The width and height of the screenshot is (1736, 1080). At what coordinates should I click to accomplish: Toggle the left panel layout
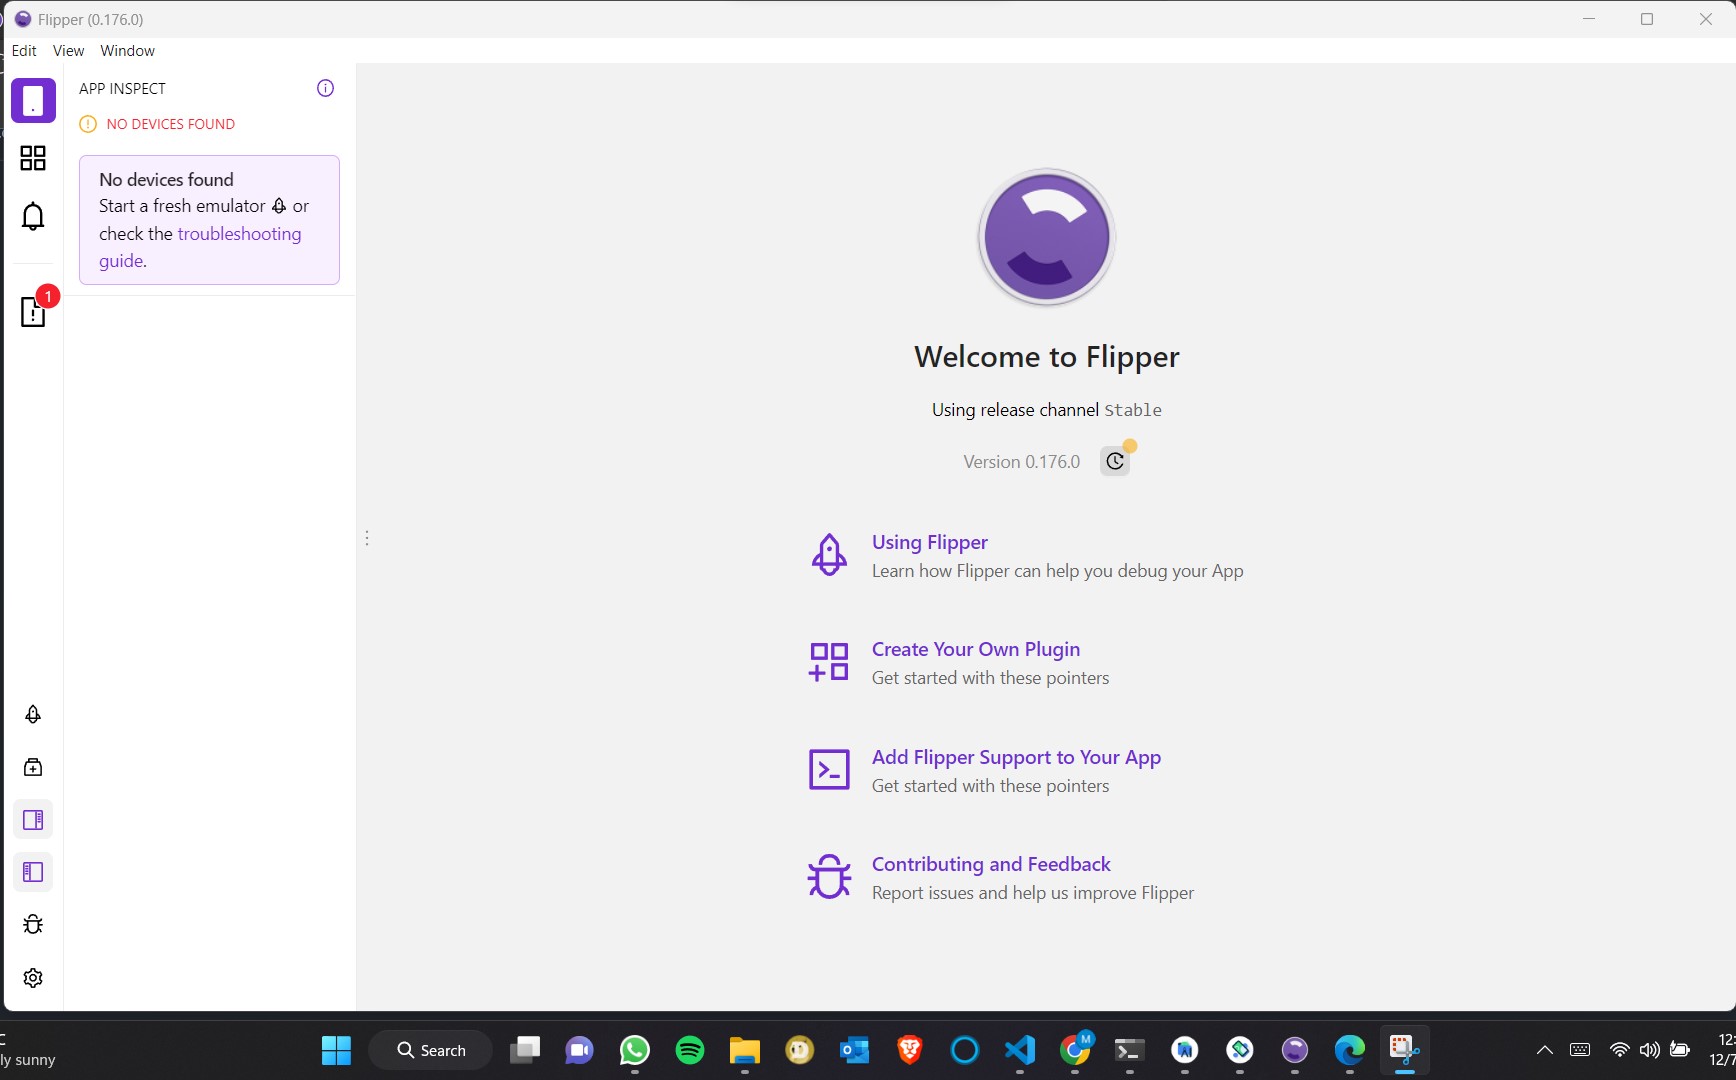pyautogui.click(x=33, y=873)
